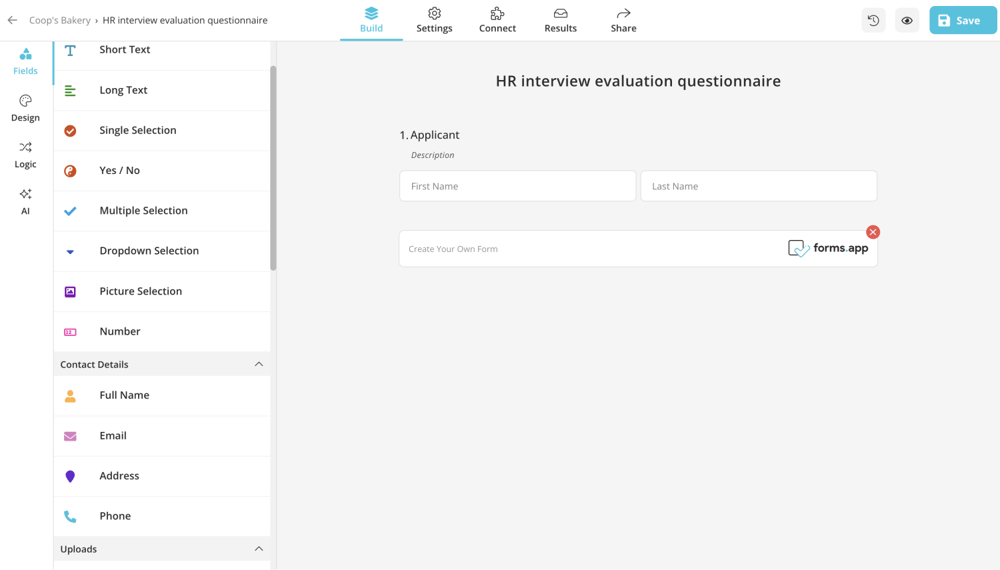Add a Multiple Selection field
Image resolution: width=1000 pixels, height=570 pixels.
tap(162, 211)
